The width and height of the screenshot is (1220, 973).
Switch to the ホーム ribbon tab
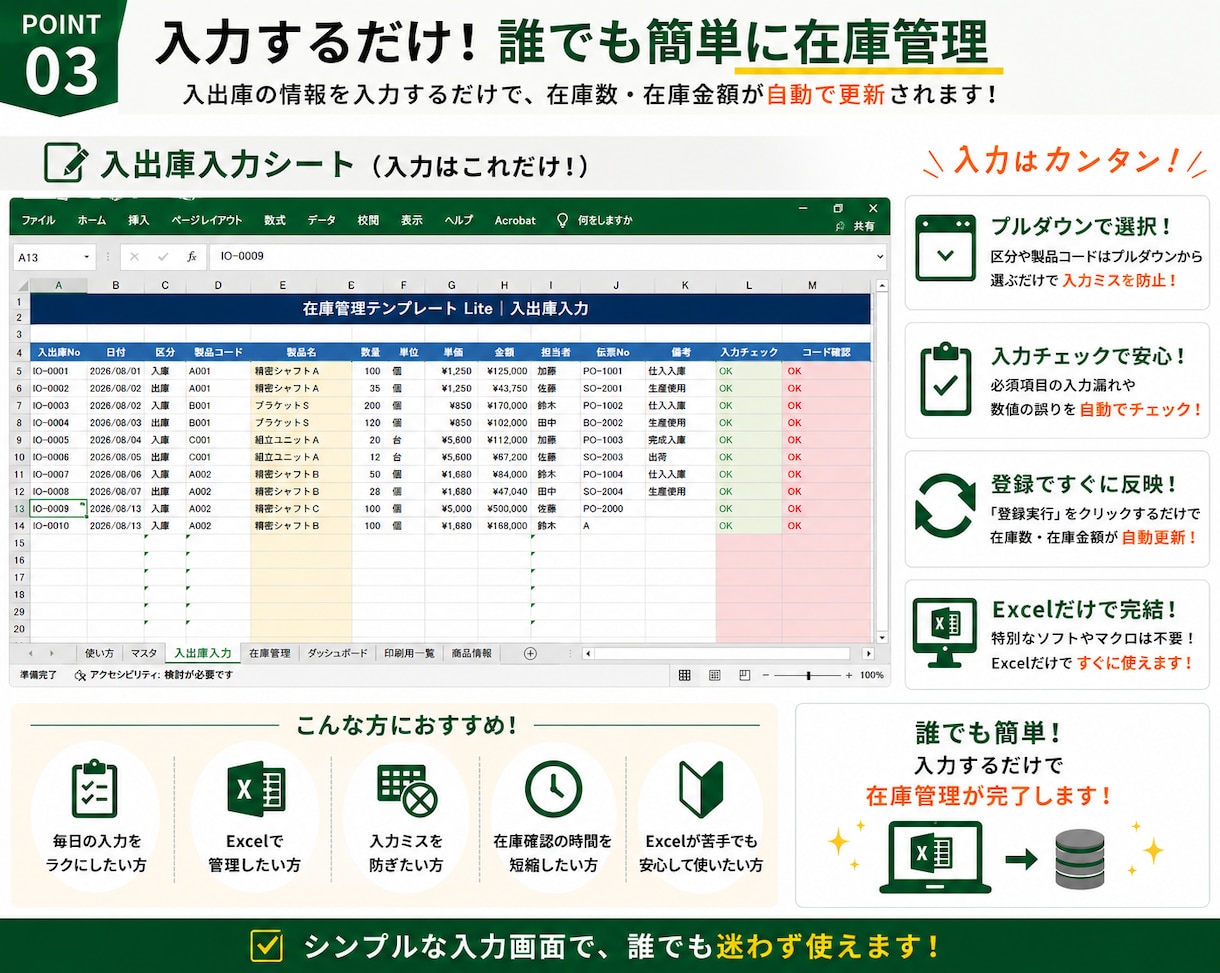point(91,220)
